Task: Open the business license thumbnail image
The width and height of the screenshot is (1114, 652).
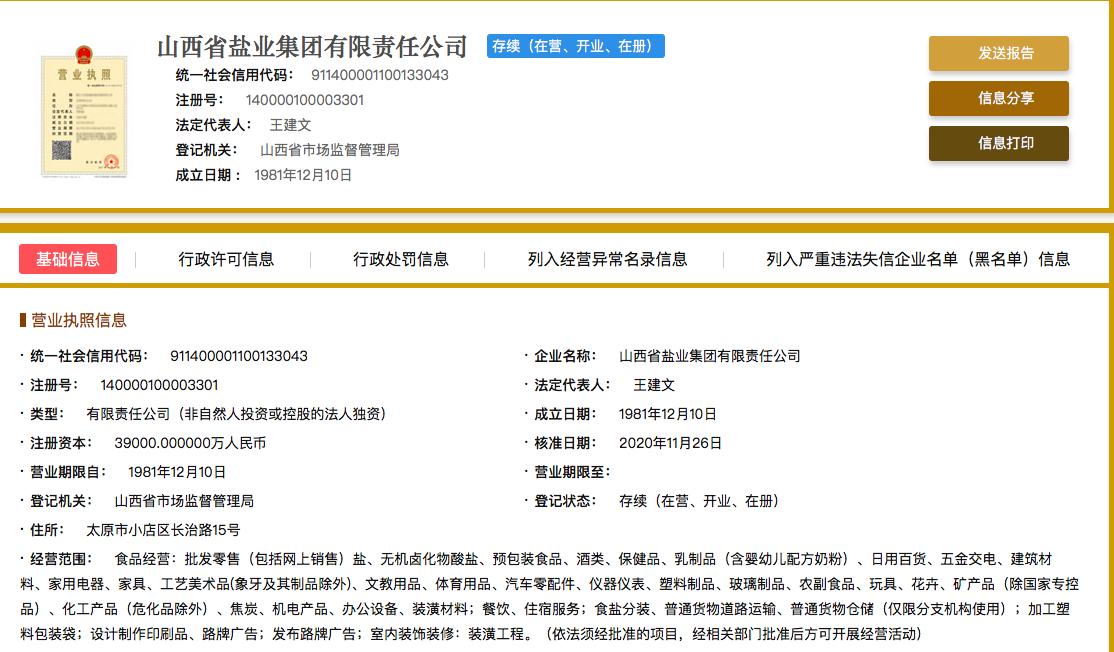Action: (x=85, y=111)
